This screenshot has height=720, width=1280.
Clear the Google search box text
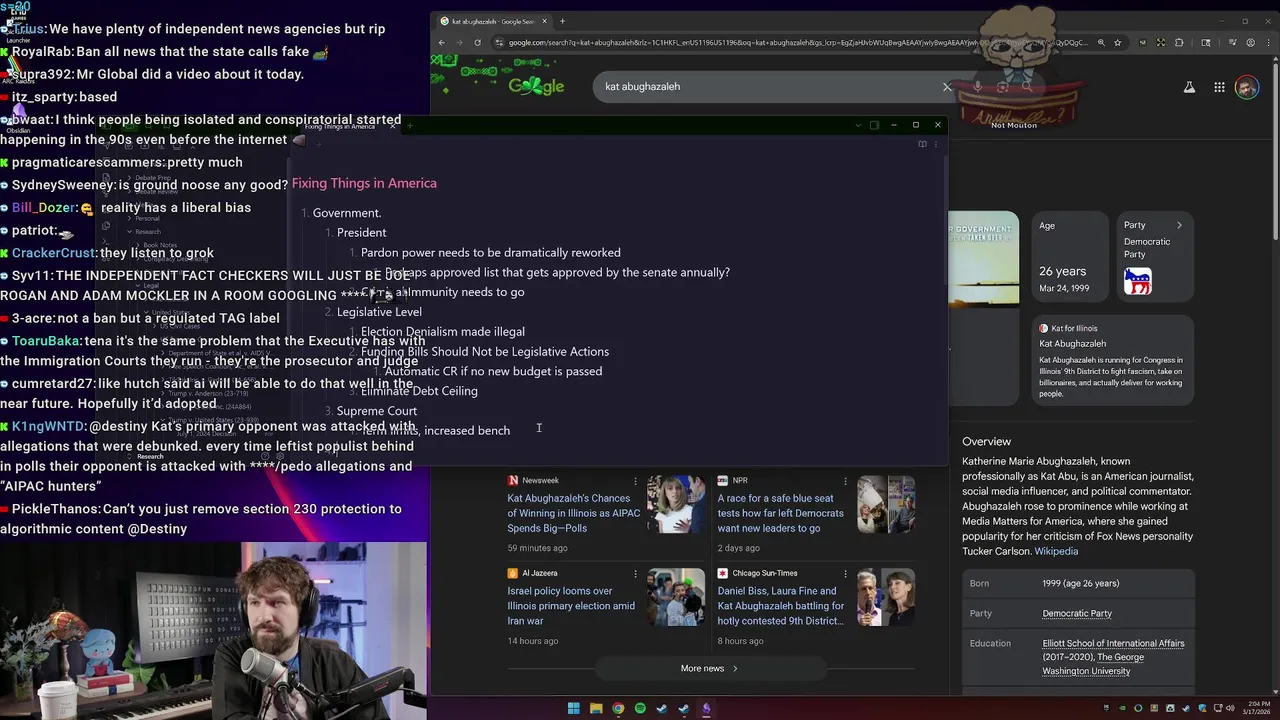[947, 87]
